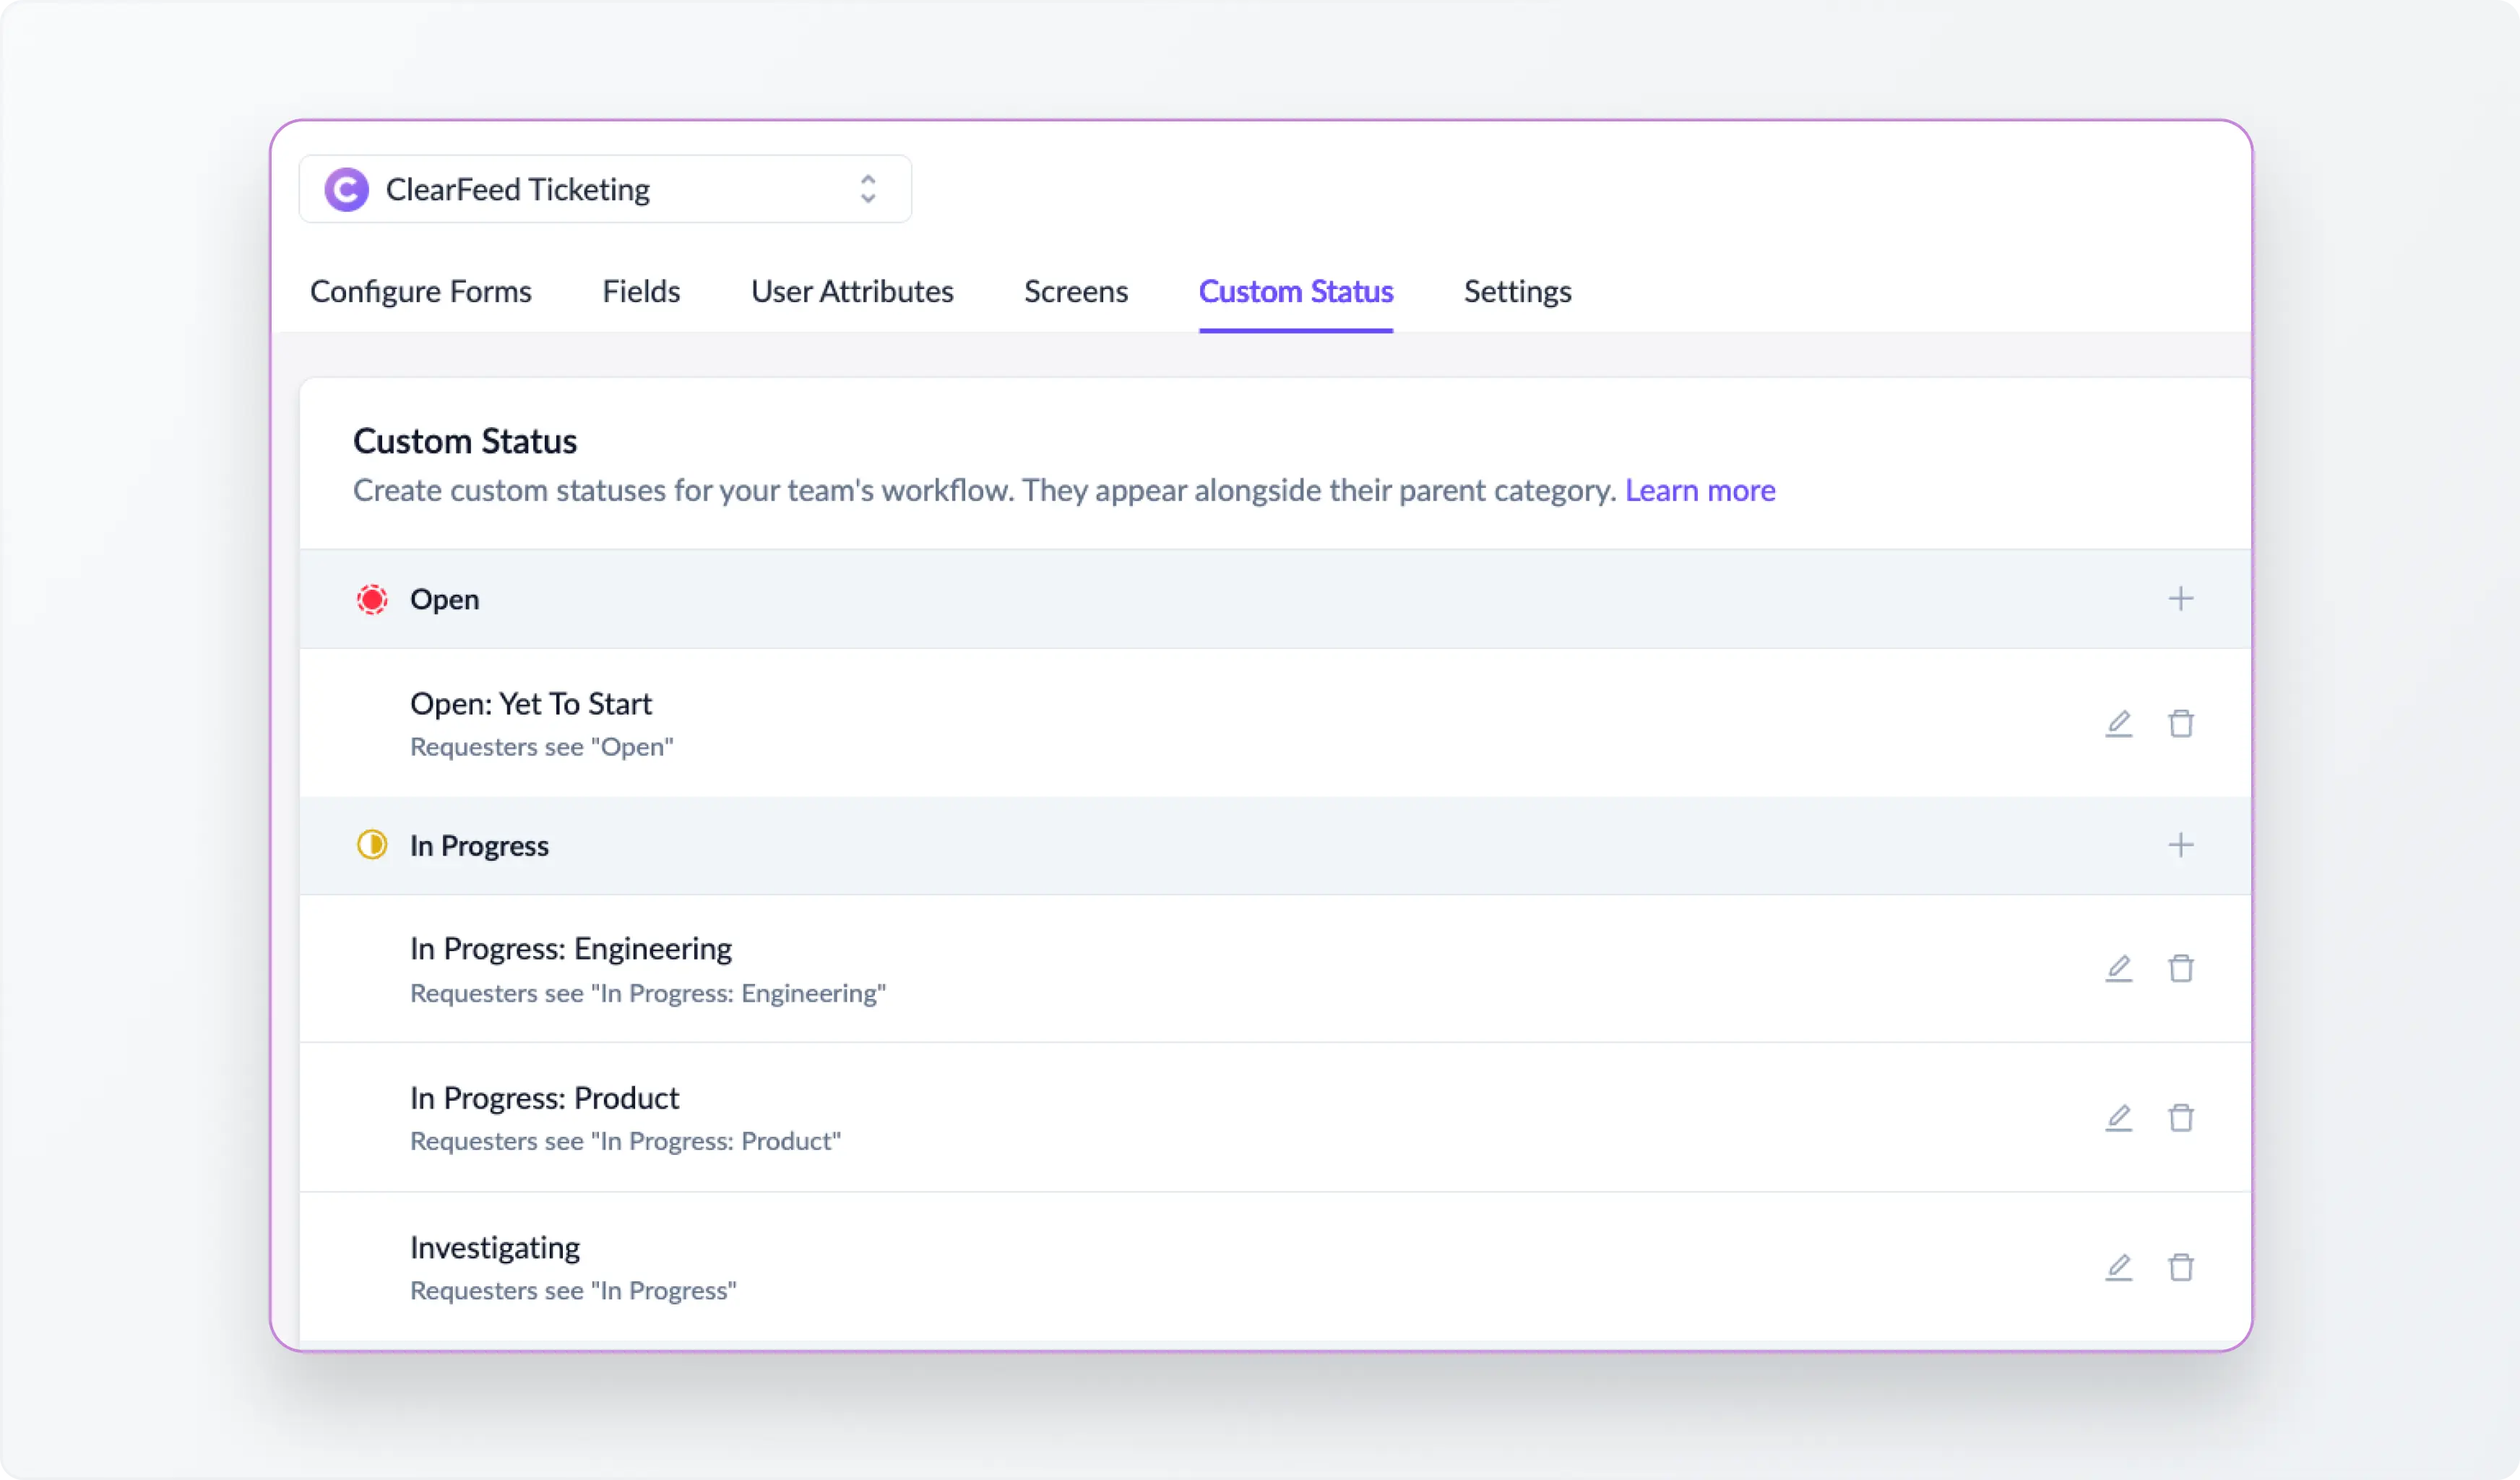Open the Fields tab
Image resolution: width=2520 pixels, height=1480 pixels.
click(x=641, y=291)
